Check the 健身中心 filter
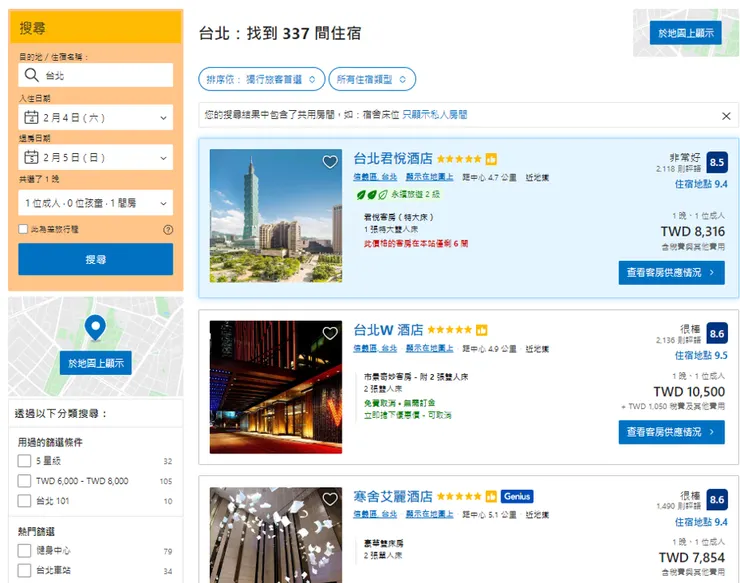 point(24,550)
